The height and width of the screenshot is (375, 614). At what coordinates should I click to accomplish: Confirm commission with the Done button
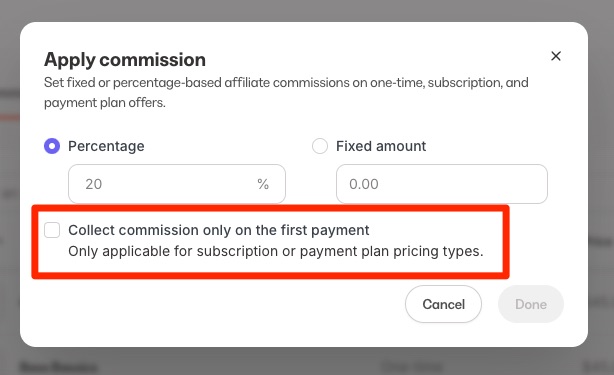coord(531,304)
